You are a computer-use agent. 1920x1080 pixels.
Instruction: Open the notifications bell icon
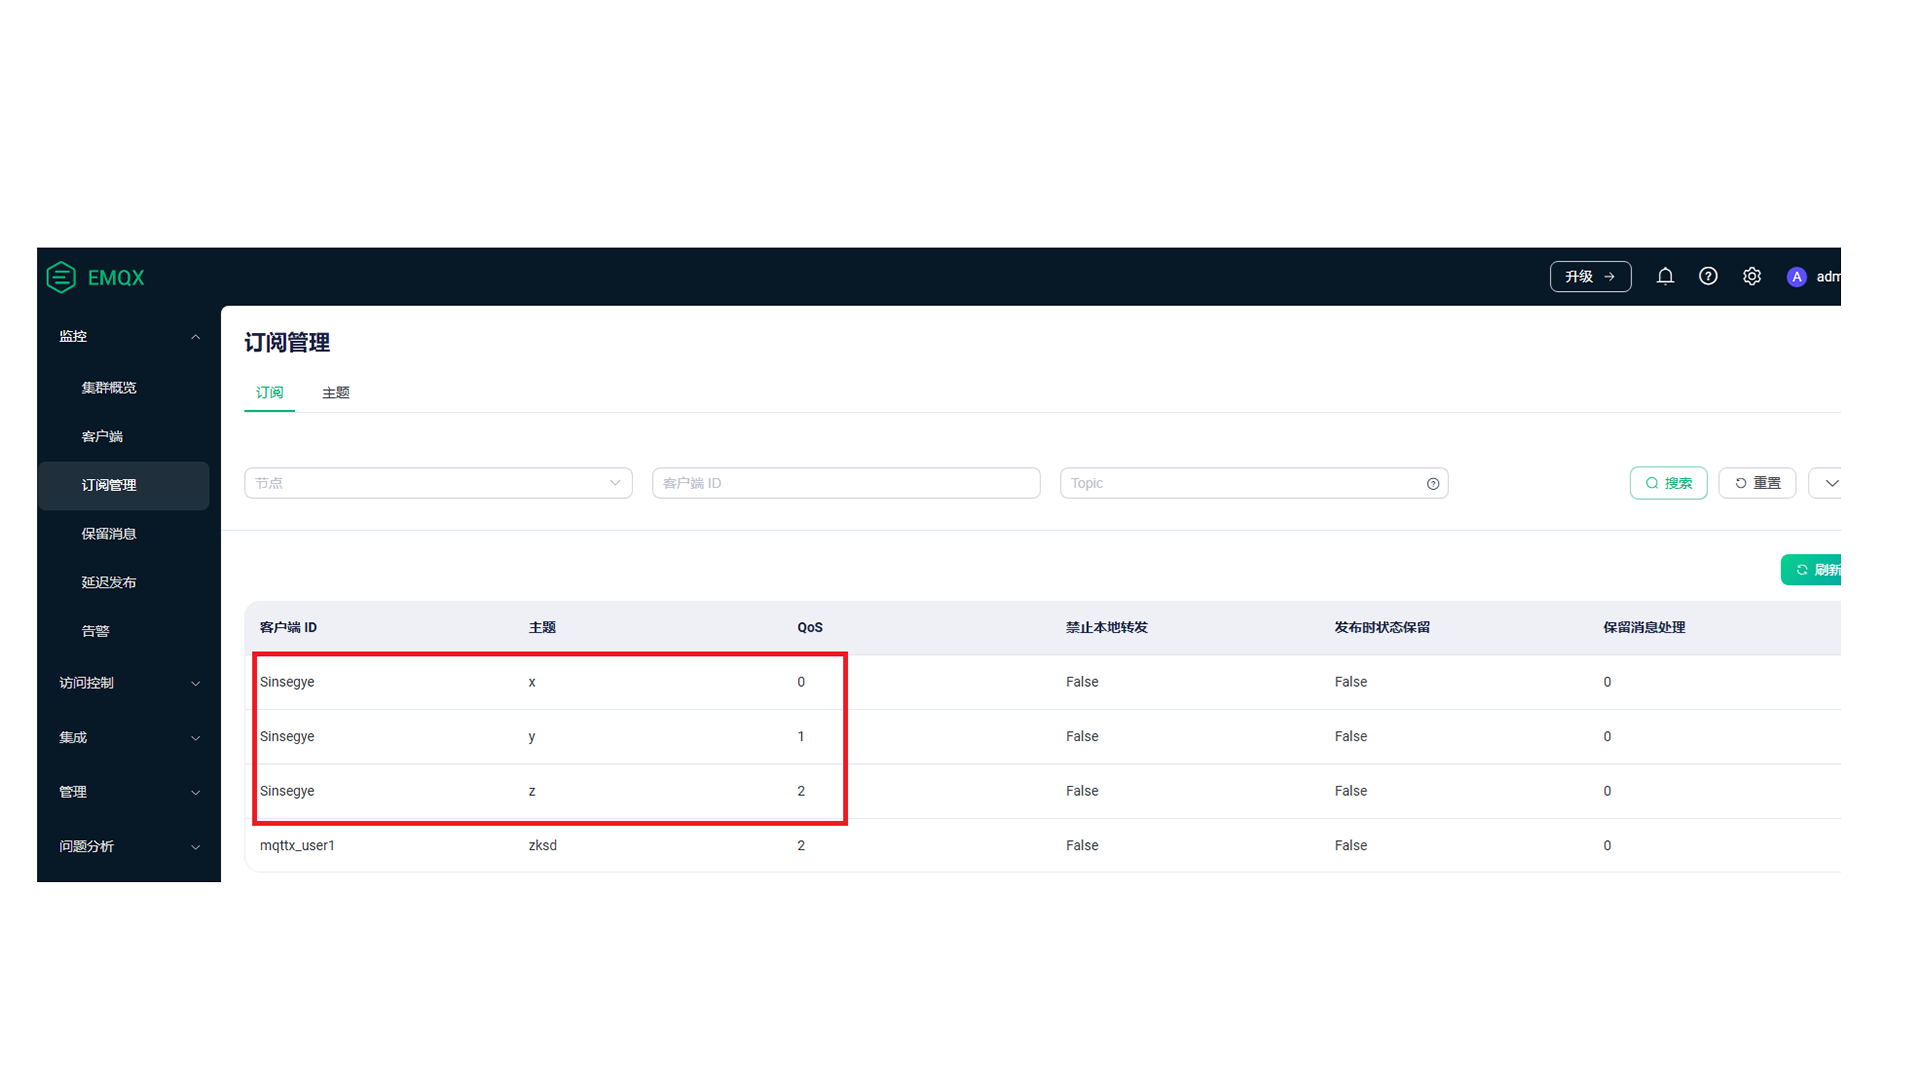click(x=1665, y=277)
